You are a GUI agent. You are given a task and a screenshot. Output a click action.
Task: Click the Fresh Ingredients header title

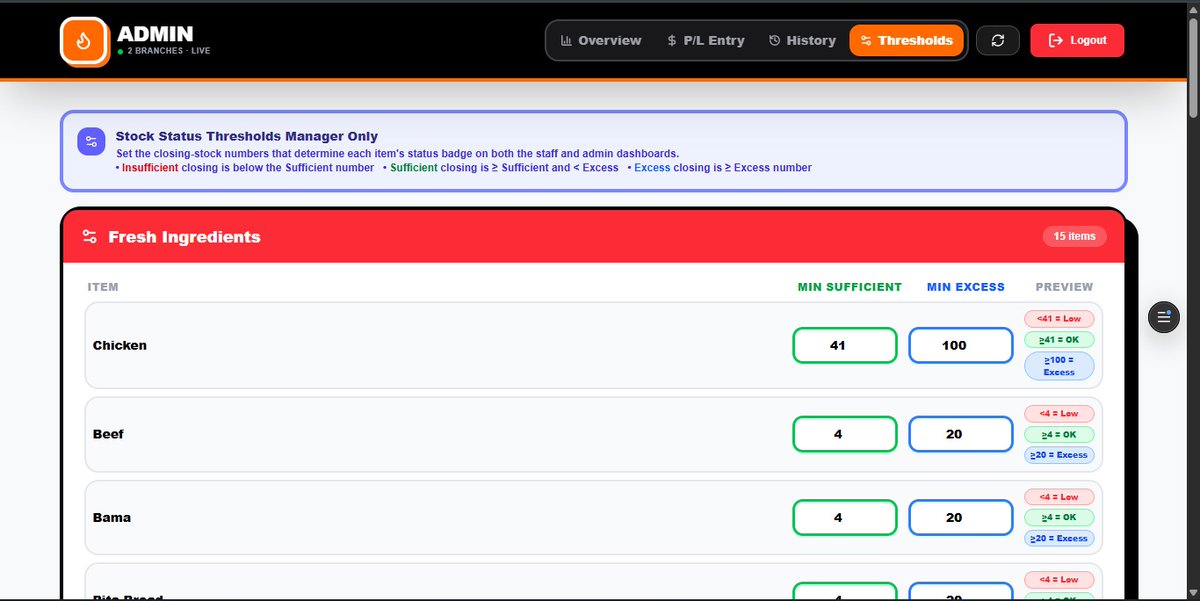point(184,237)
